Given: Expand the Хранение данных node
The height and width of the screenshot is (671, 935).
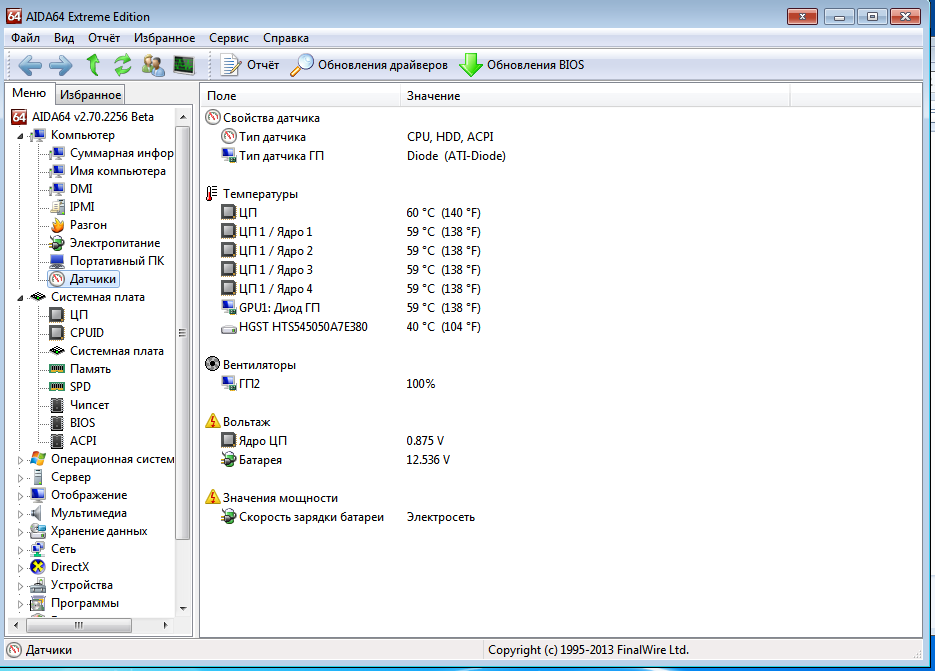Looking at the screenshot, I should click(20, 531).
